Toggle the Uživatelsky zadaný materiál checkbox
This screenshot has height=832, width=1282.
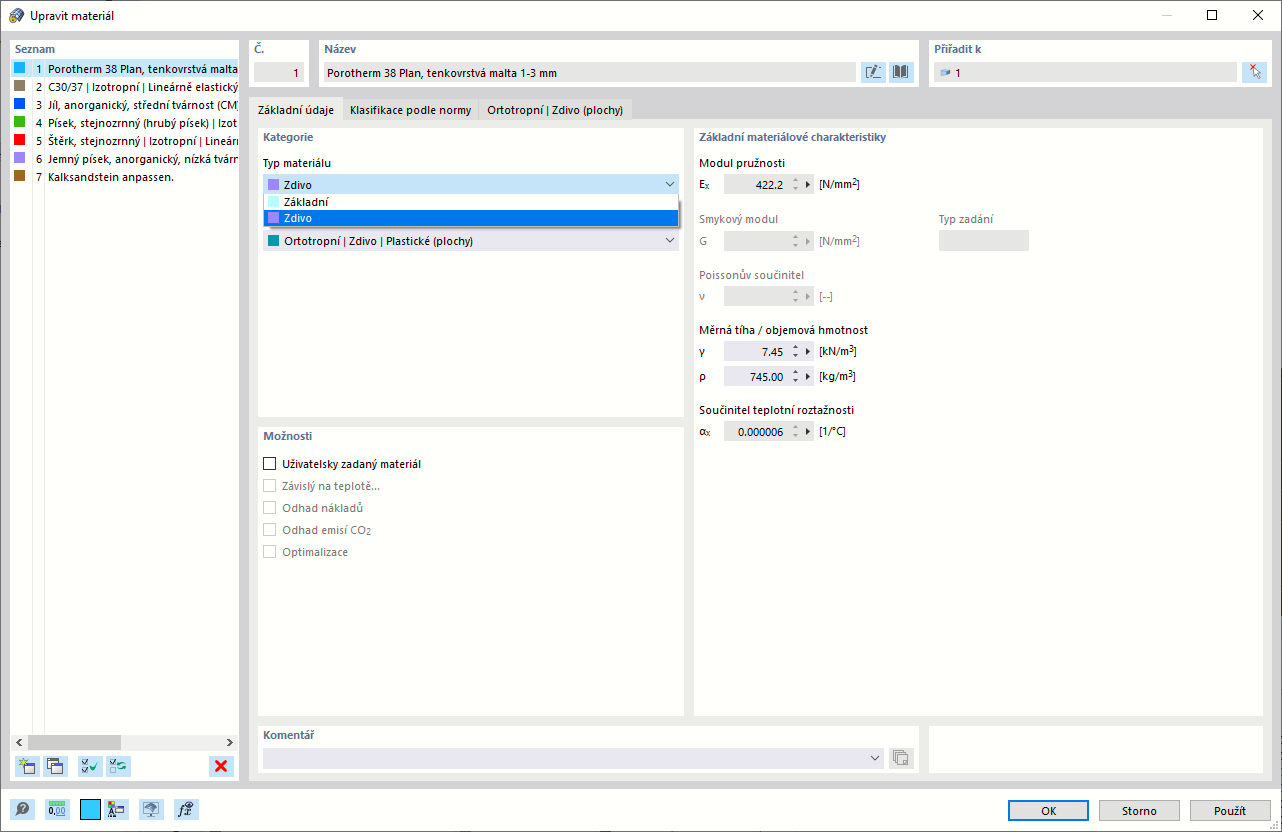tap(269, 464)
